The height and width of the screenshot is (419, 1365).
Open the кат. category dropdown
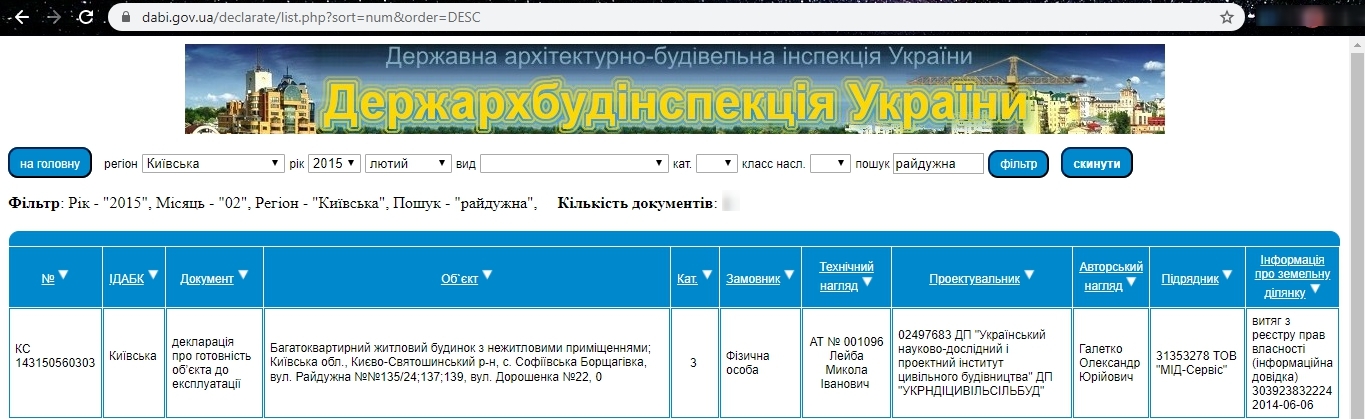tap(717, 163)
